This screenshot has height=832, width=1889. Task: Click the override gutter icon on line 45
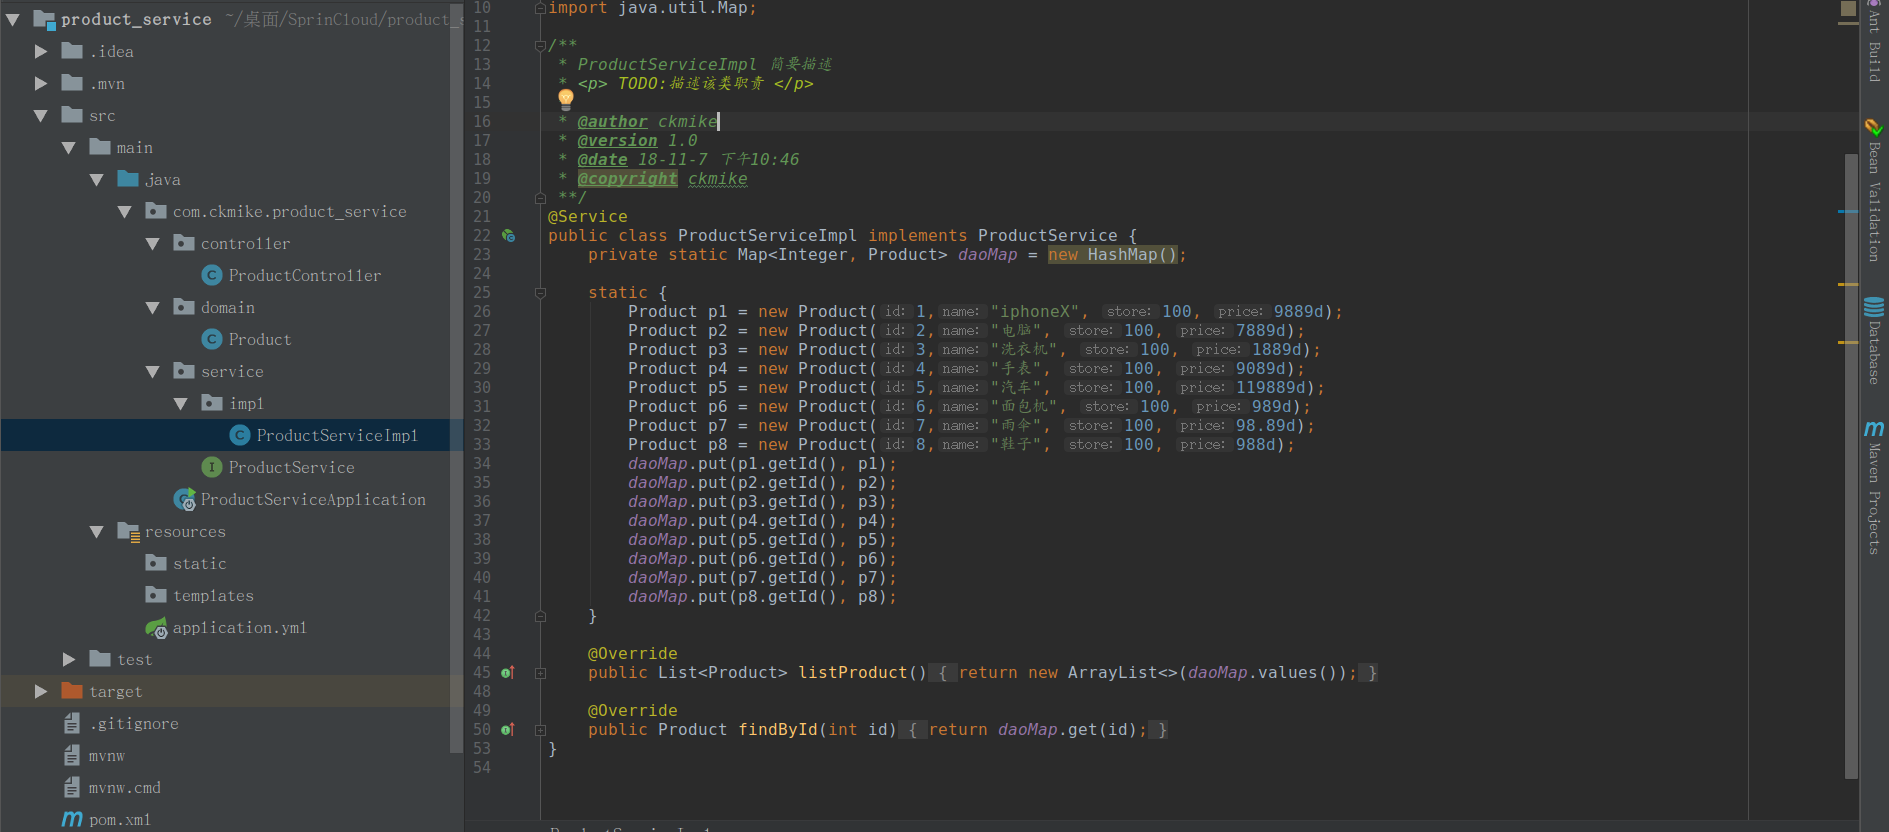pos(508,673)
